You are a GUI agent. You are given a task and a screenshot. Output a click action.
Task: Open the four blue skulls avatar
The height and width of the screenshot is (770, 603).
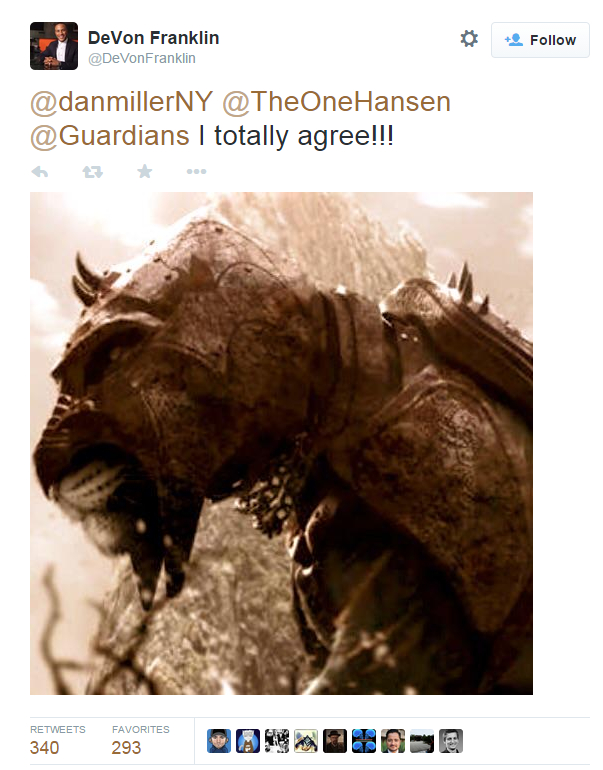tap(364, 741)
